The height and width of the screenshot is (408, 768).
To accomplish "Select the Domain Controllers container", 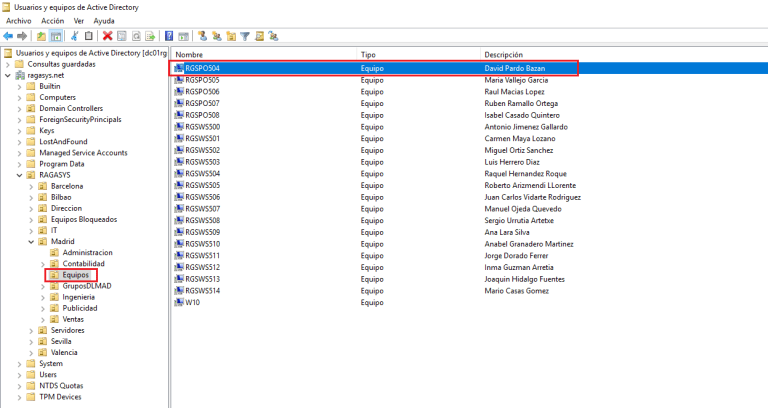I will tap(70, 108).
